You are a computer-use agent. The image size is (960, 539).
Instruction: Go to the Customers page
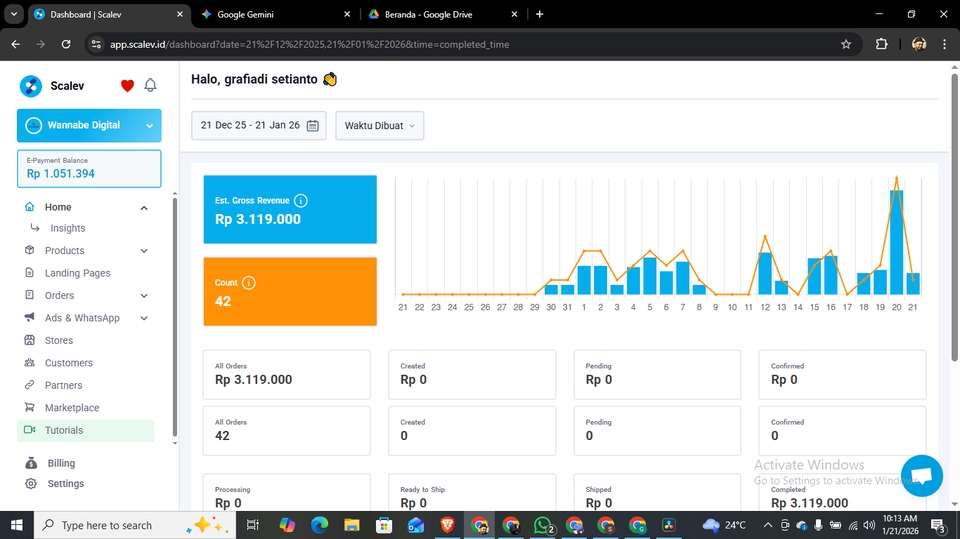pyautogui.click(x=69, y=363)
